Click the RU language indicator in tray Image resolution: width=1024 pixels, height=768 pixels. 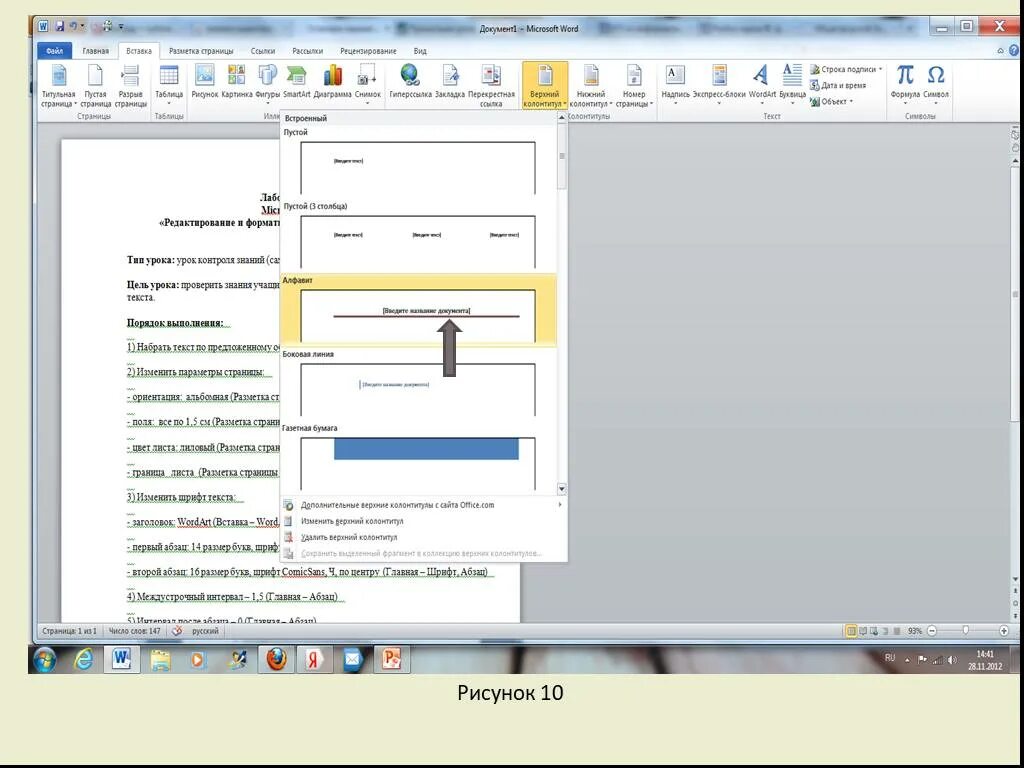(x=889, y=658)
